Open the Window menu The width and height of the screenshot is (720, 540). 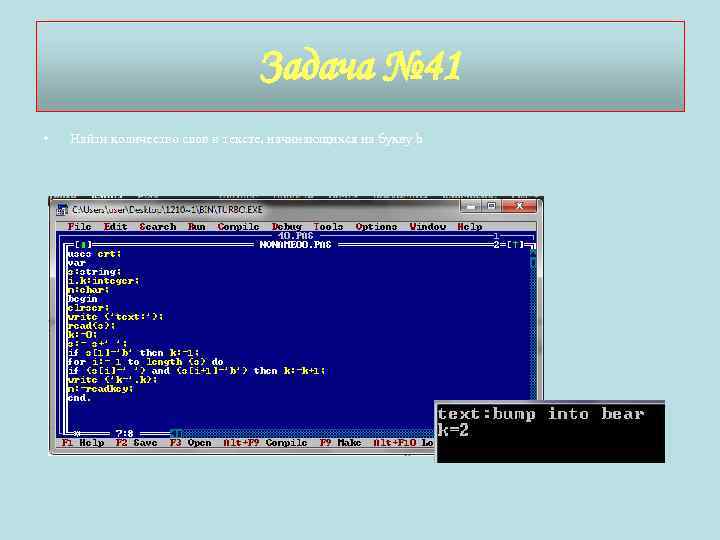point(428,226)
